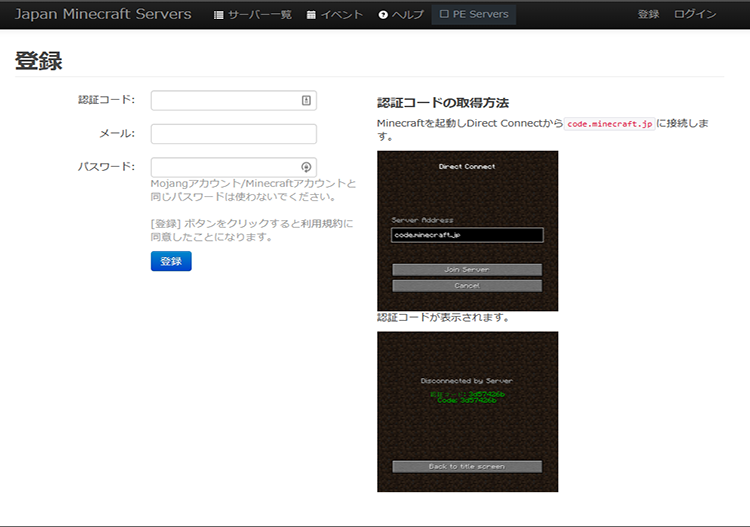Click the code.minecraft.jp code text

(609, 124)
